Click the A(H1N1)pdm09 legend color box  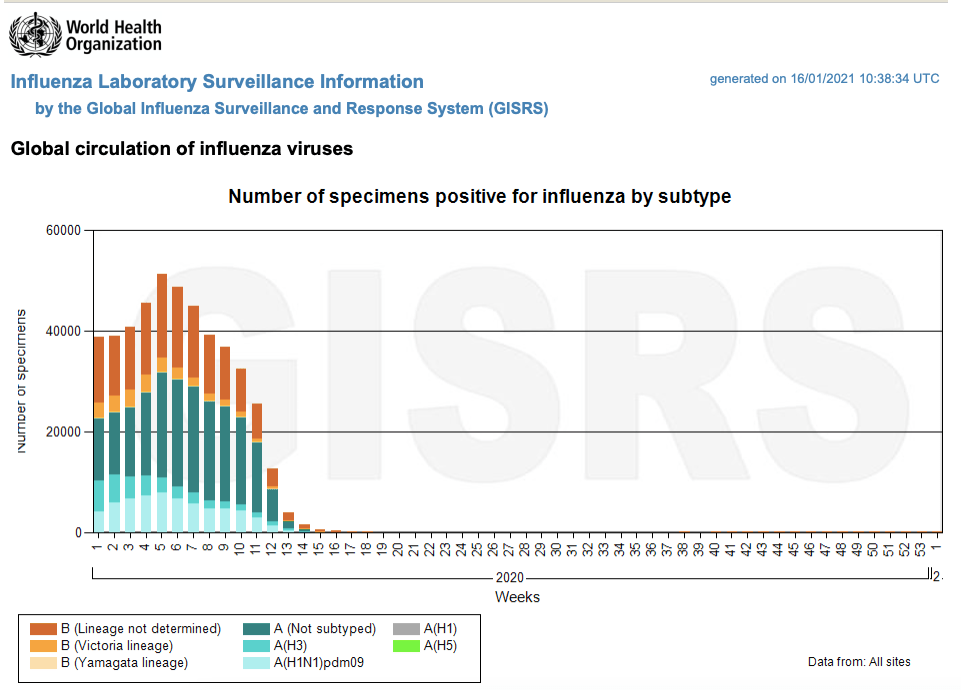pyautogui.click(x=257, y=662)
